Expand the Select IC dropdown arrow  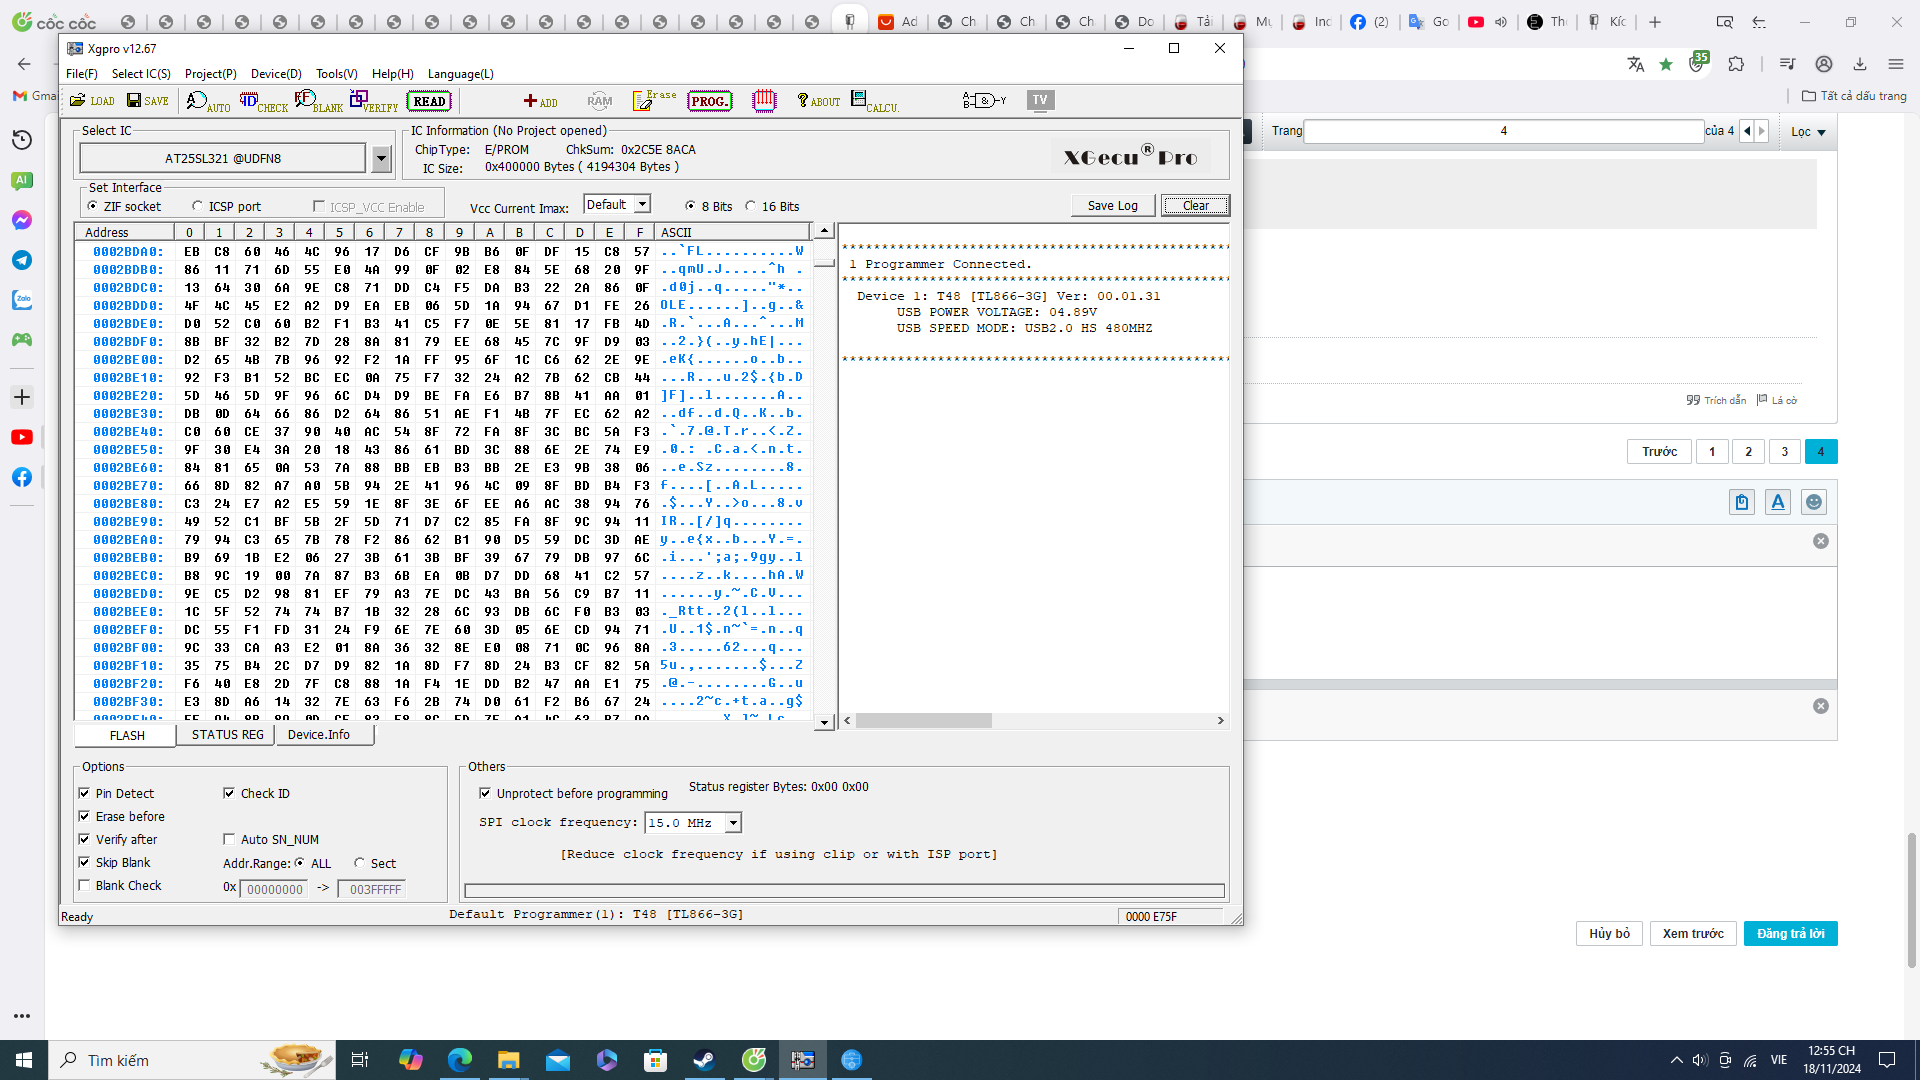click(x=381, y=158)
